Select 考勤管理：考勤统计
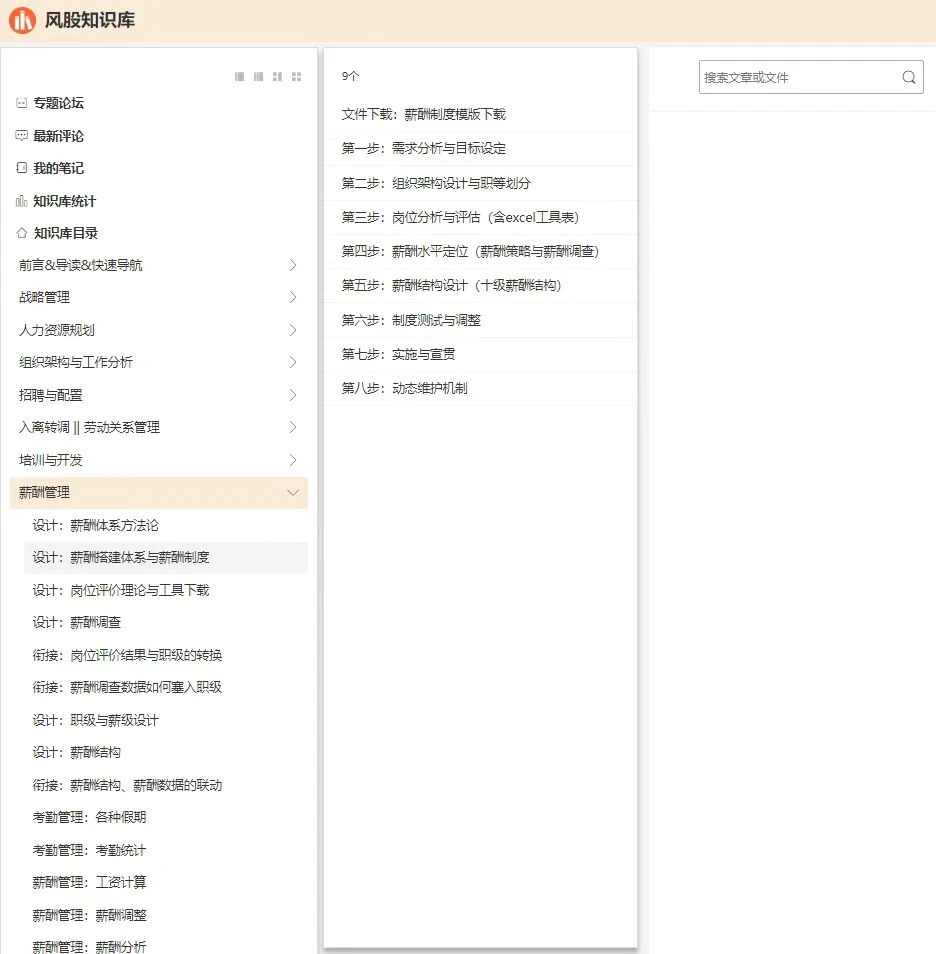The width and height of the screenshot is (936, 954). tap(89, 851)
